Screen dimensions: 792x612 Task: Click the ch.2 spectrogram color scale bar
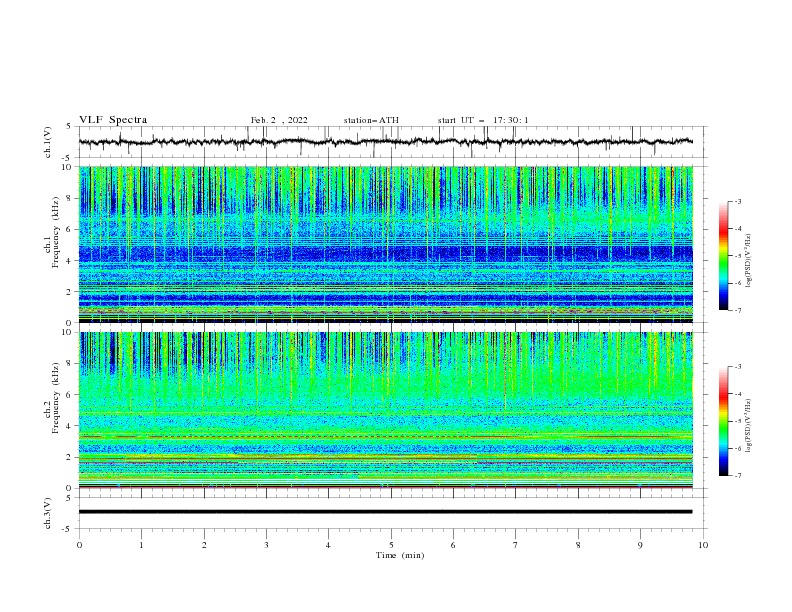point(723,421)
